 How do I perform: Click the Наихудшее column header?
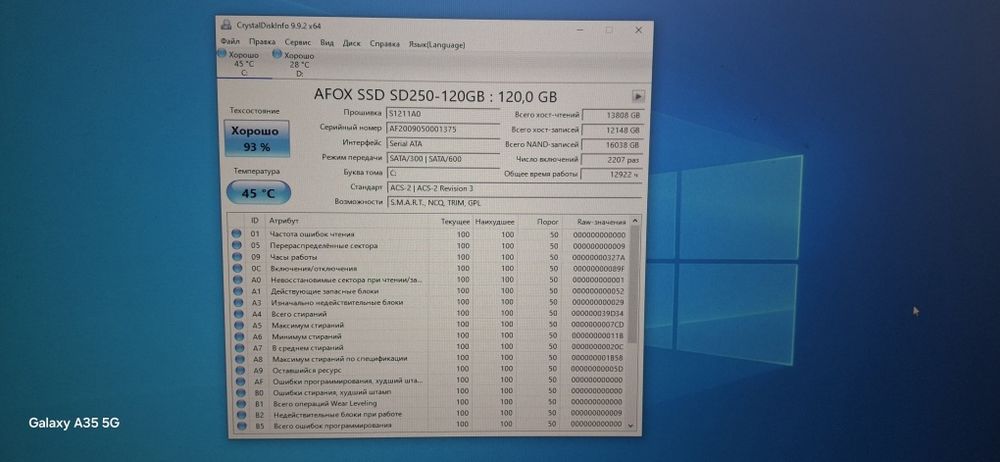[x=495, y=221]
